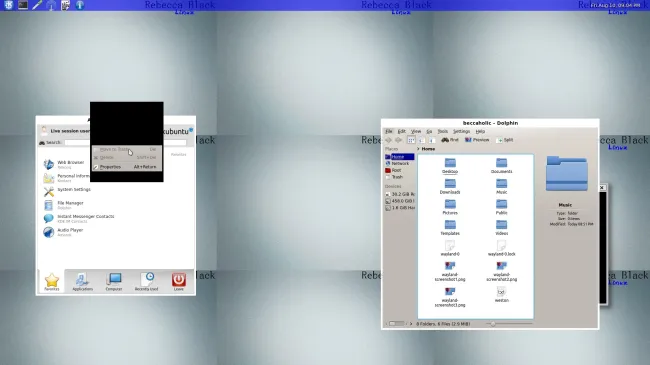Open the Settings menu in Dolphin
650x365 pixels.
pos(461,131)
